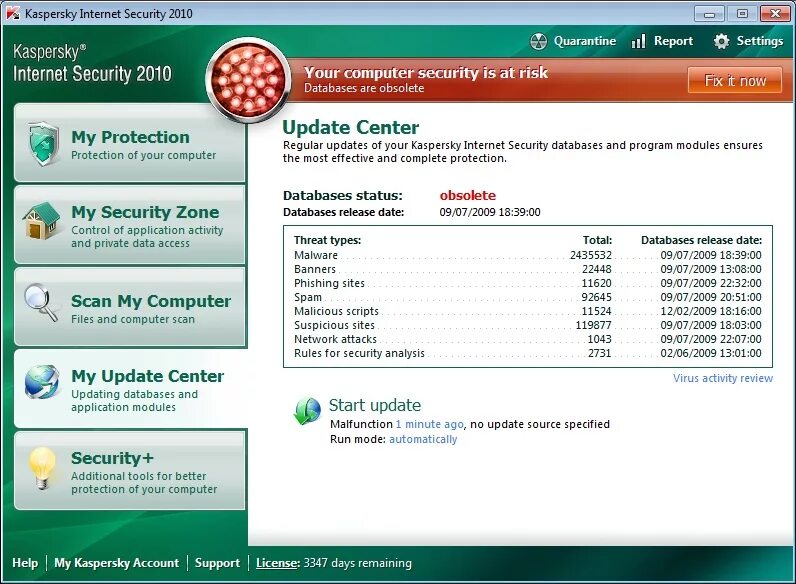The width and height of the screenshot is (796, 584).
Task: Change run mode via 'automatically' link
Action: point(423,439)
